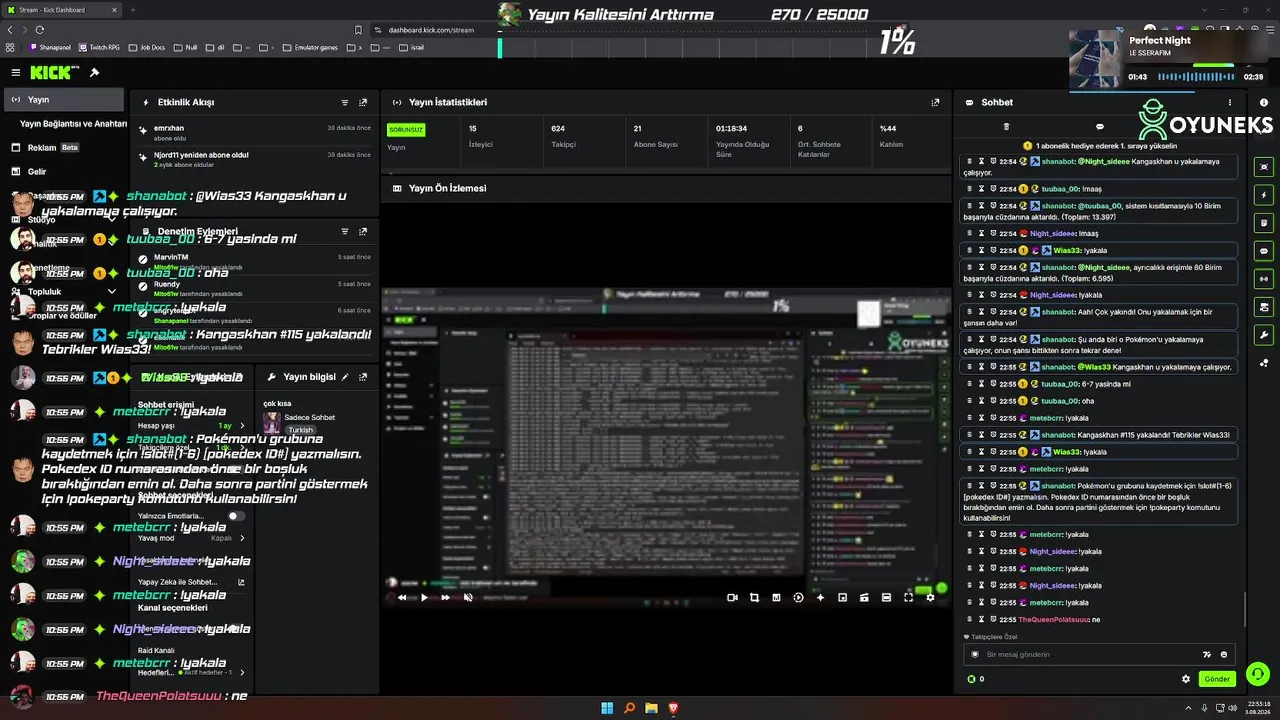Open File Explorer from taskbar
The image size is (1280, 720).
(x=651, y=708)
